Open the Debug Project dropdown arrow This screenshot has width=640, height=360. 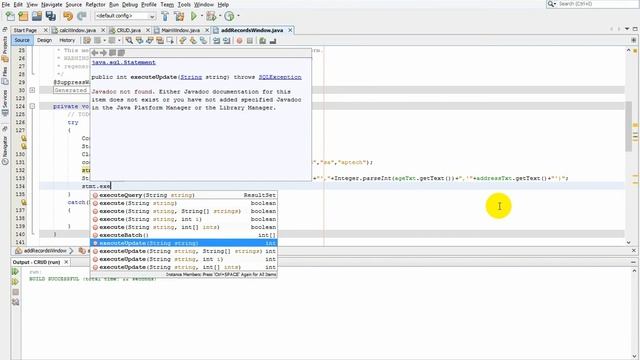pos(220,16)
